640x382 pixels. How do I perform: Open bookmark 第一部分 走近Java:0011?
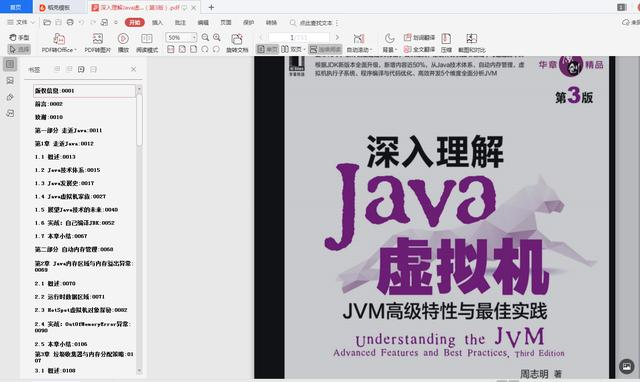68,130
